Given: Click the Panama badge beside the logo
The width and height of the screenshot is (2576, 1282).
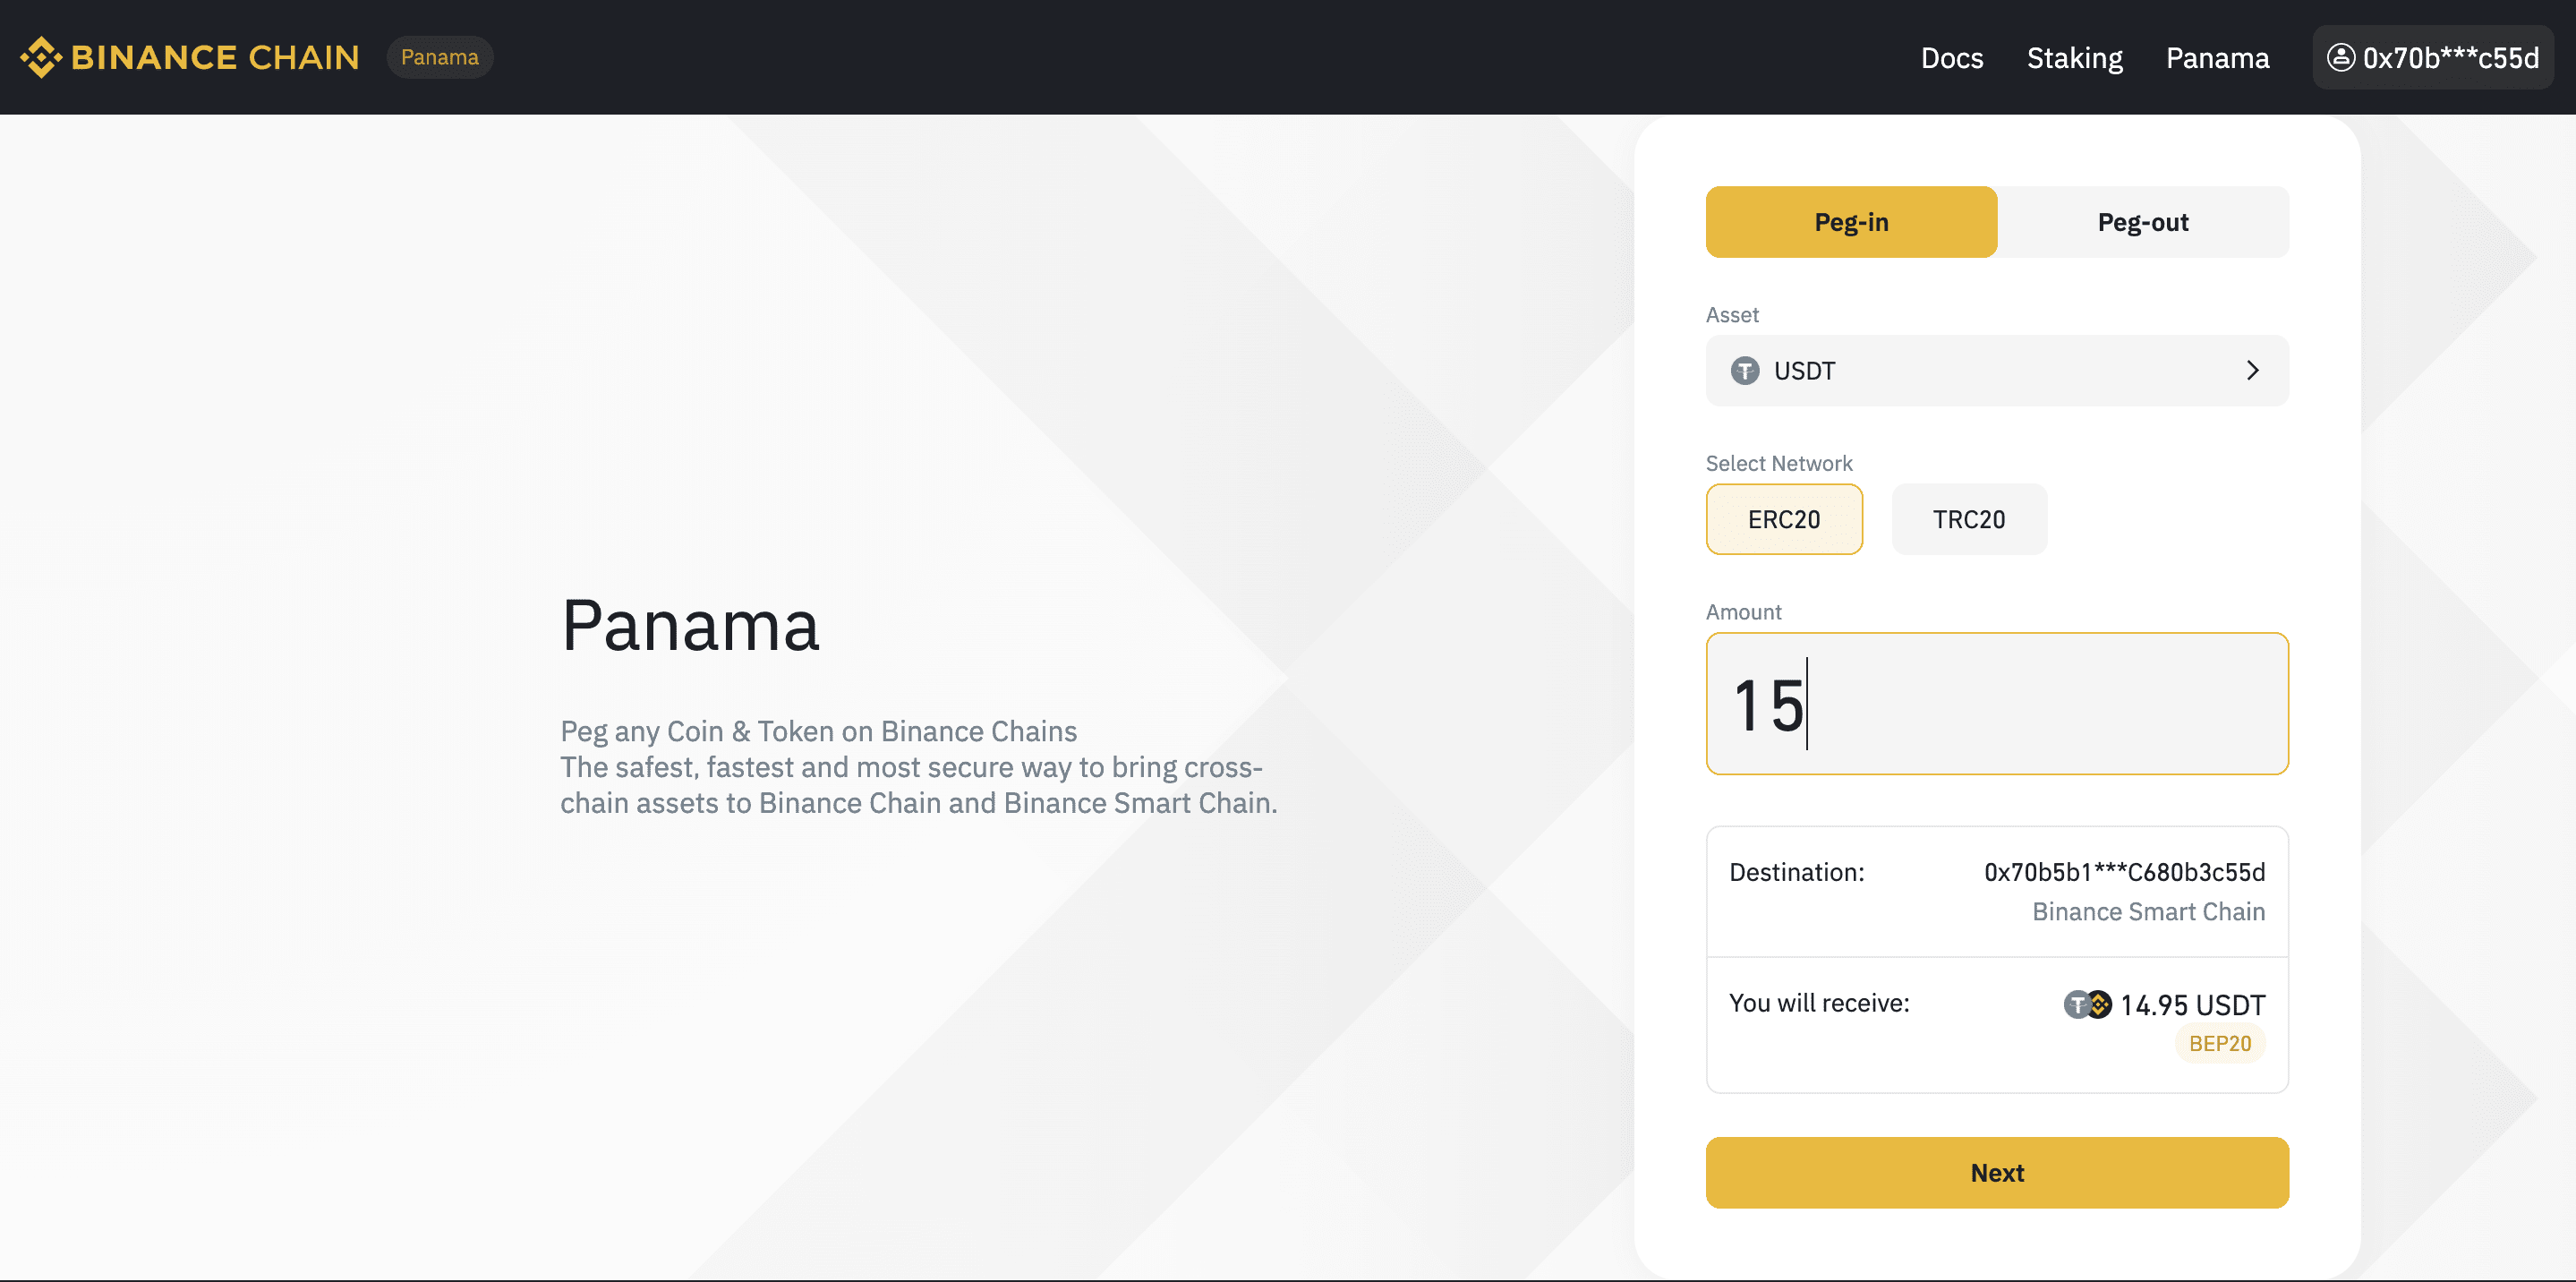Looking at the screenshot, I should pyautogui.click(x=440, y=57).
